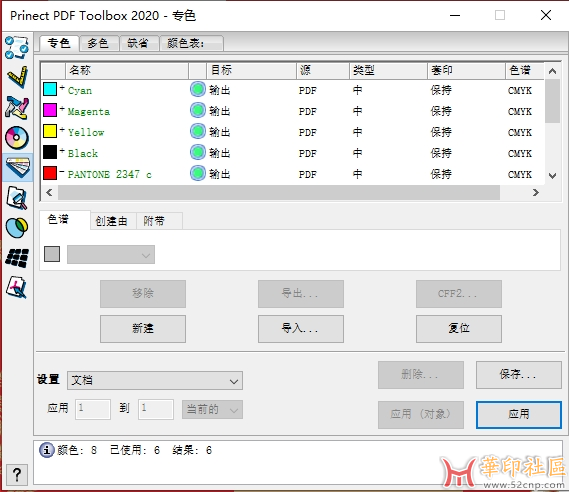Click the 导入... button
This screenshot has height=492, width=569.
(x=301, y=329)
